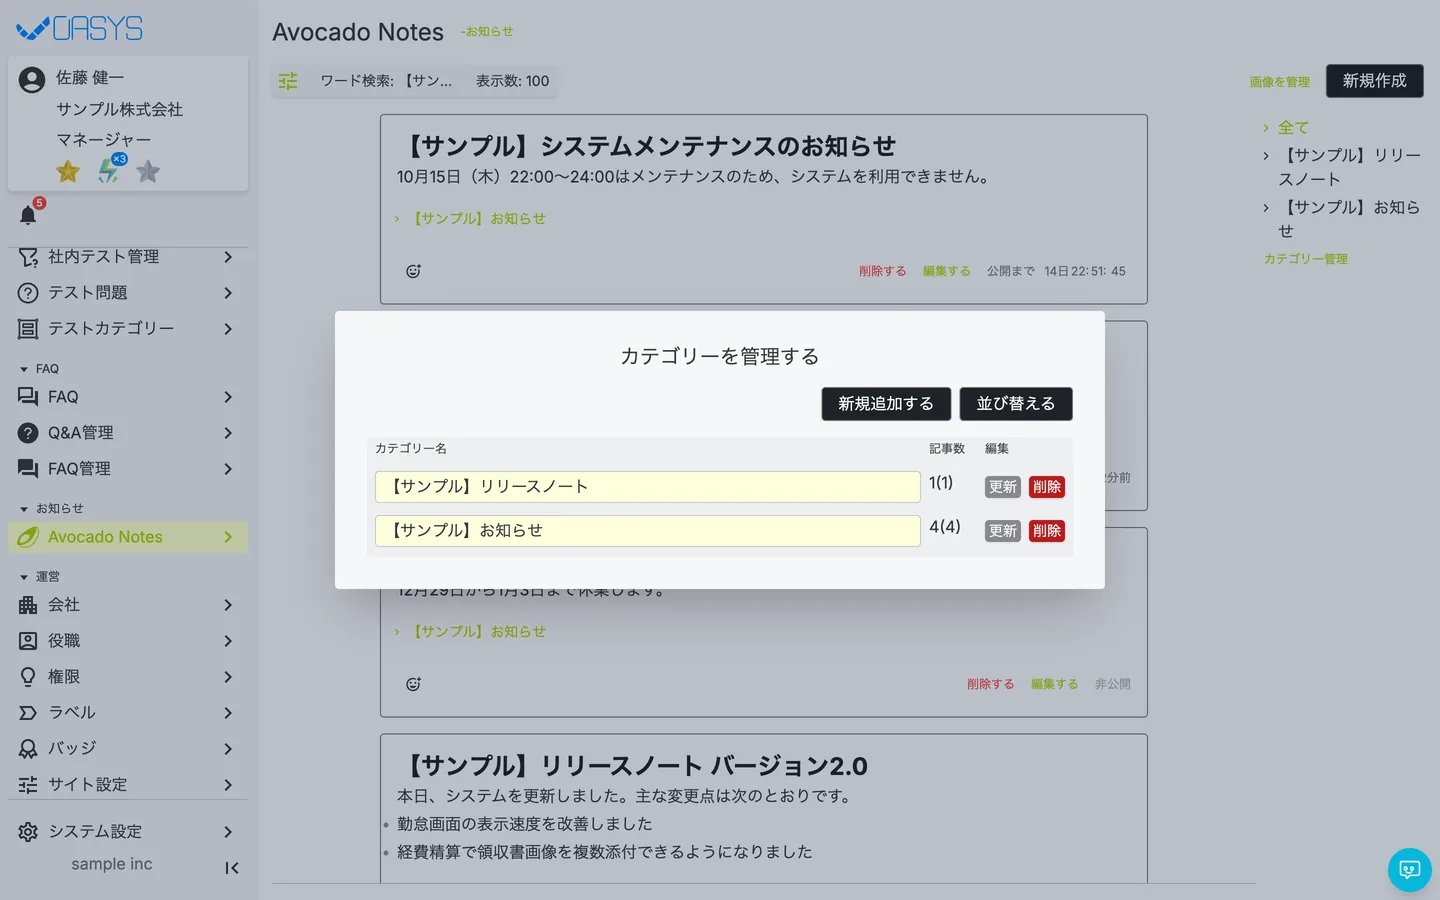Open the テスト問題 menu item
Image resolution: width=1440 pixels, height=900 pixels.
[128, 293]
